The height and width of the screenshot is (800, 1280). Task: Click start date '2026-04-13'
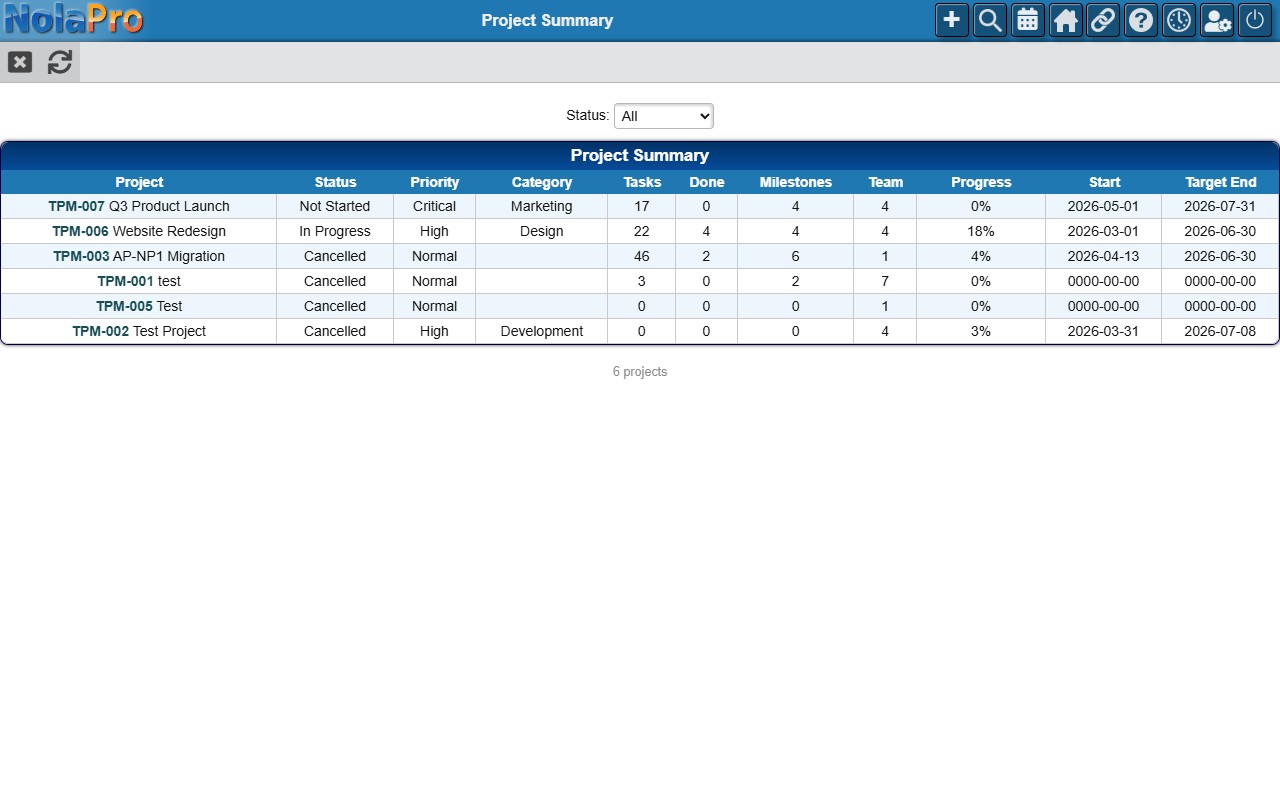[1103, 256]
